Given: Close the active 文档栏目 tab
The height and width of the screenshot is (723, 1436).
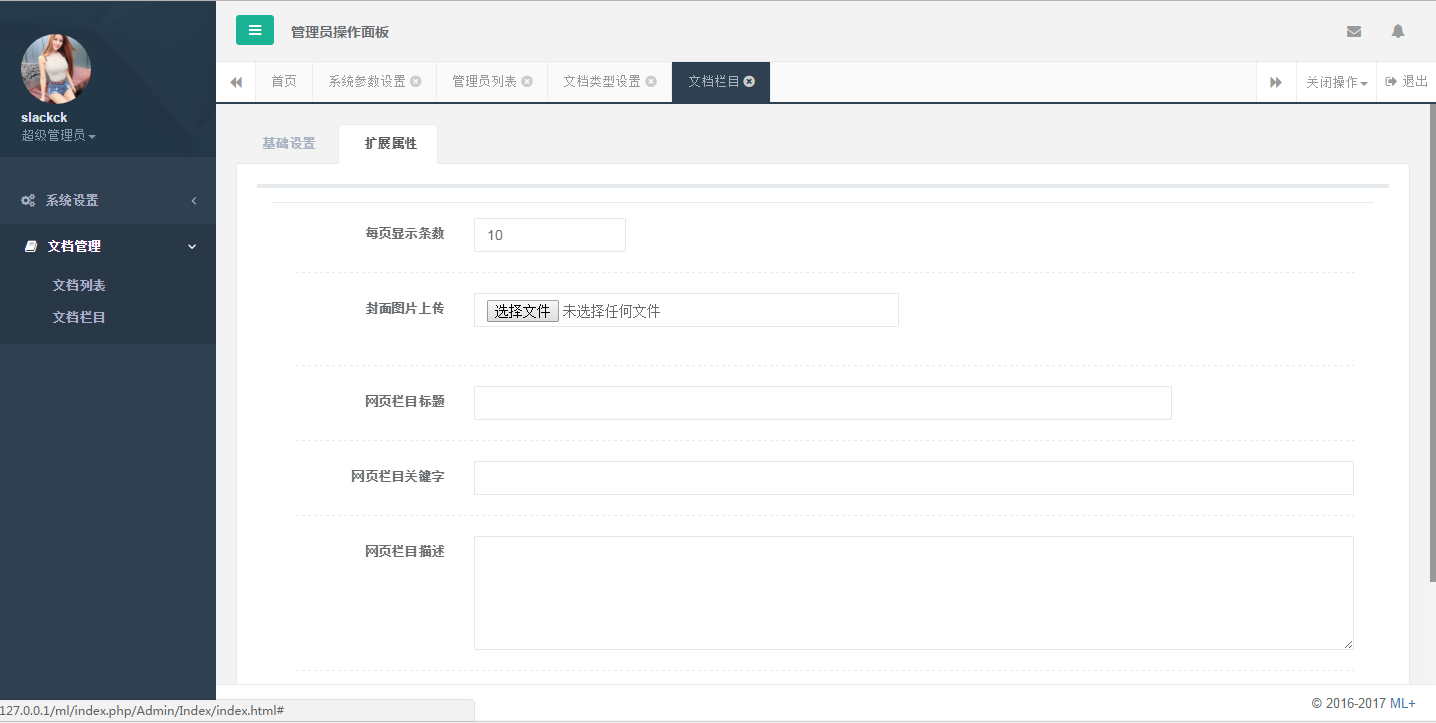Looking at the screenshot, I should point(749,82).
